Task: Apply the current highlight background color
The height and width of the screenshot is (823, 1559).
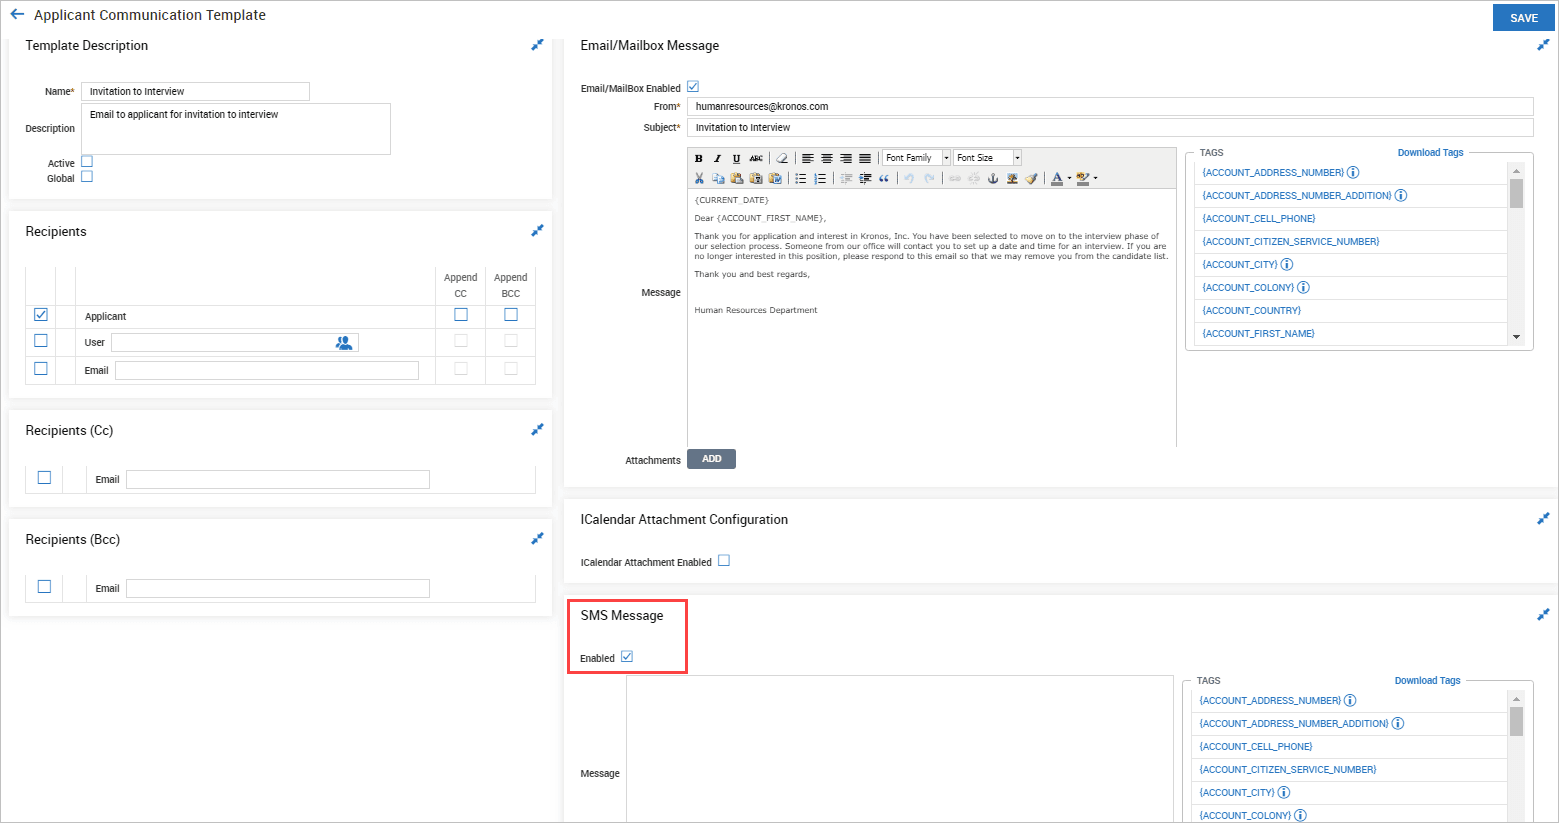Action: pos(1083,178)
